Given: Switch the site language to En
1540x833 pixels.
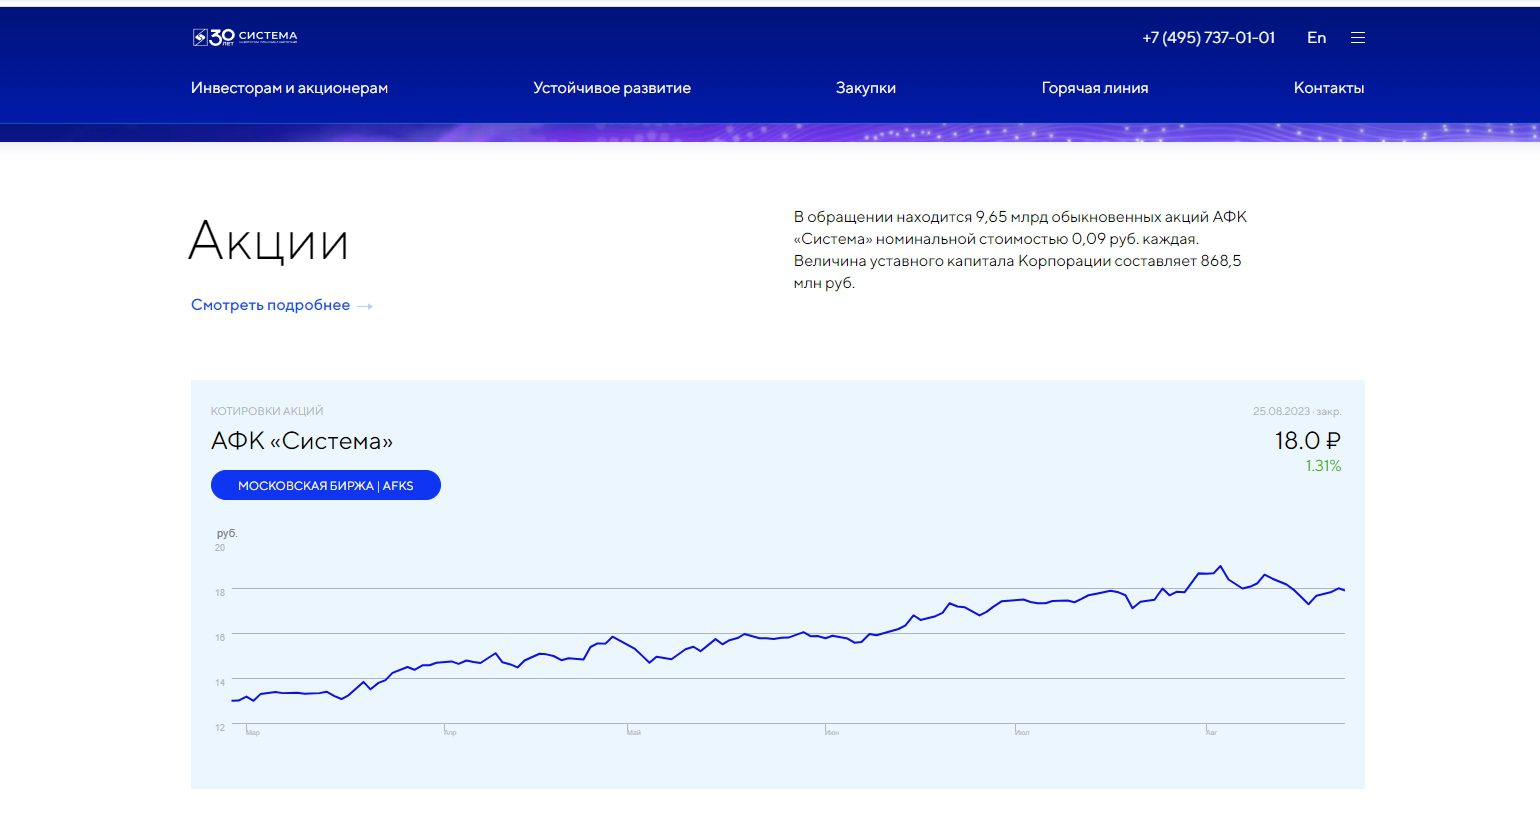Looking at the screenshot, I should (1316, 38).
